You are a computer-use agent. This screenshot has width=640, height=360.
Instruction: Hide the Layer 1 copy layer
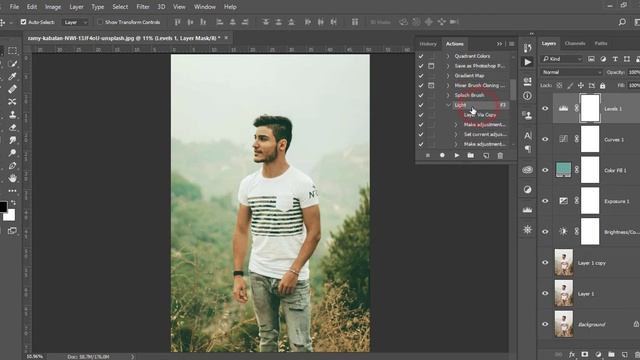tap(545, 262)
